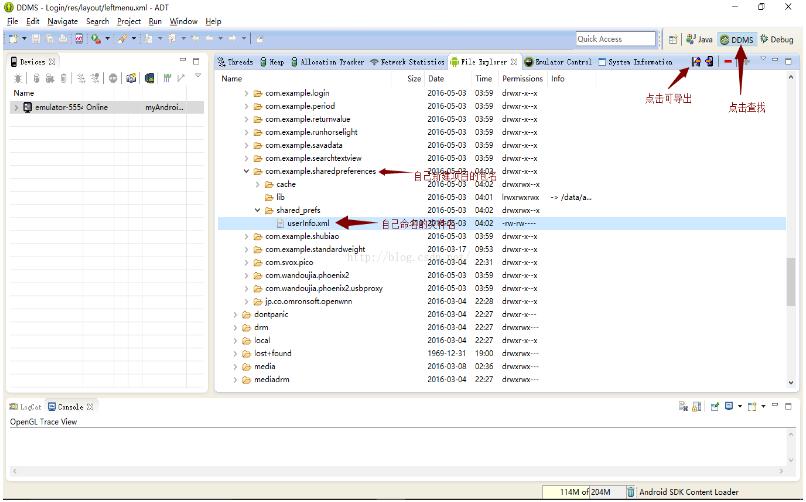Click the Run green button icon
The height and width of the screenshot is (502, 806).
click(x=96, y=39)
